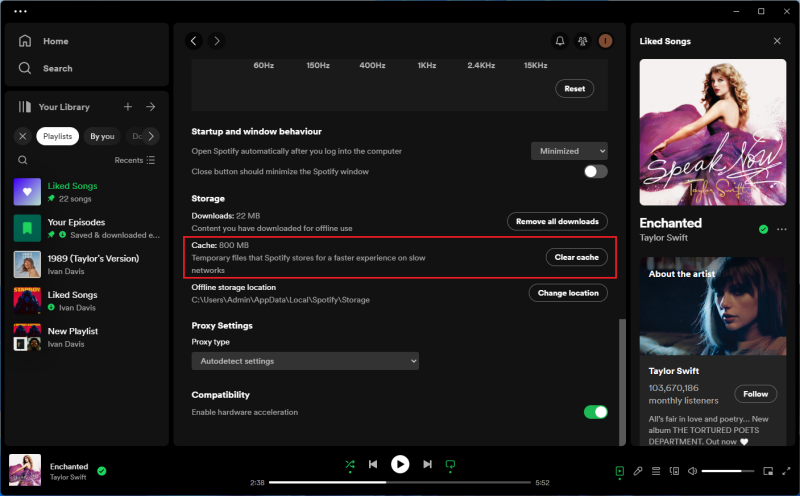The height and width of the screenshot is (496, 800).
Task: Reset the equalizer
Action: pos(574,88)
